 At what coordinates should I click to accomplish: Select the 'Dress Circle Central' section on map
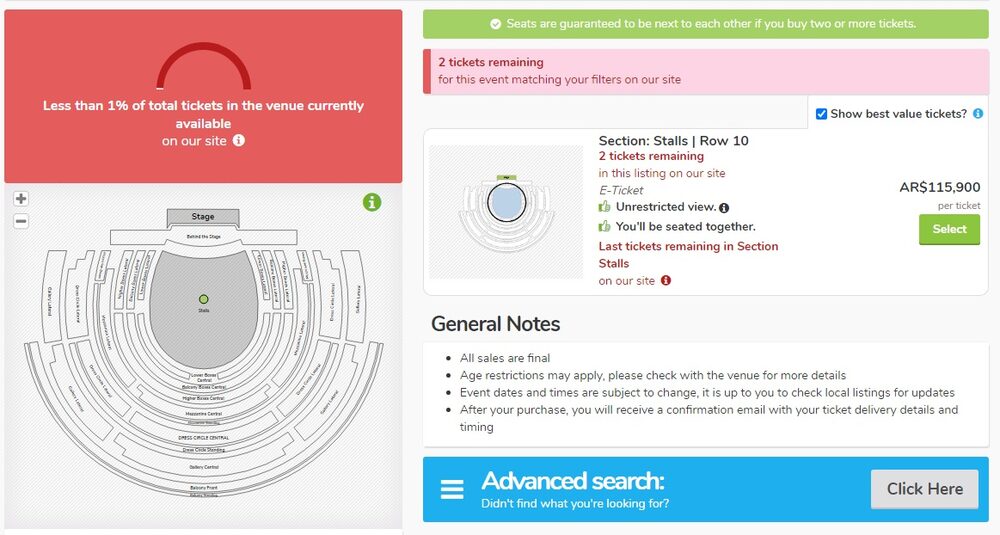pos(205,438)
